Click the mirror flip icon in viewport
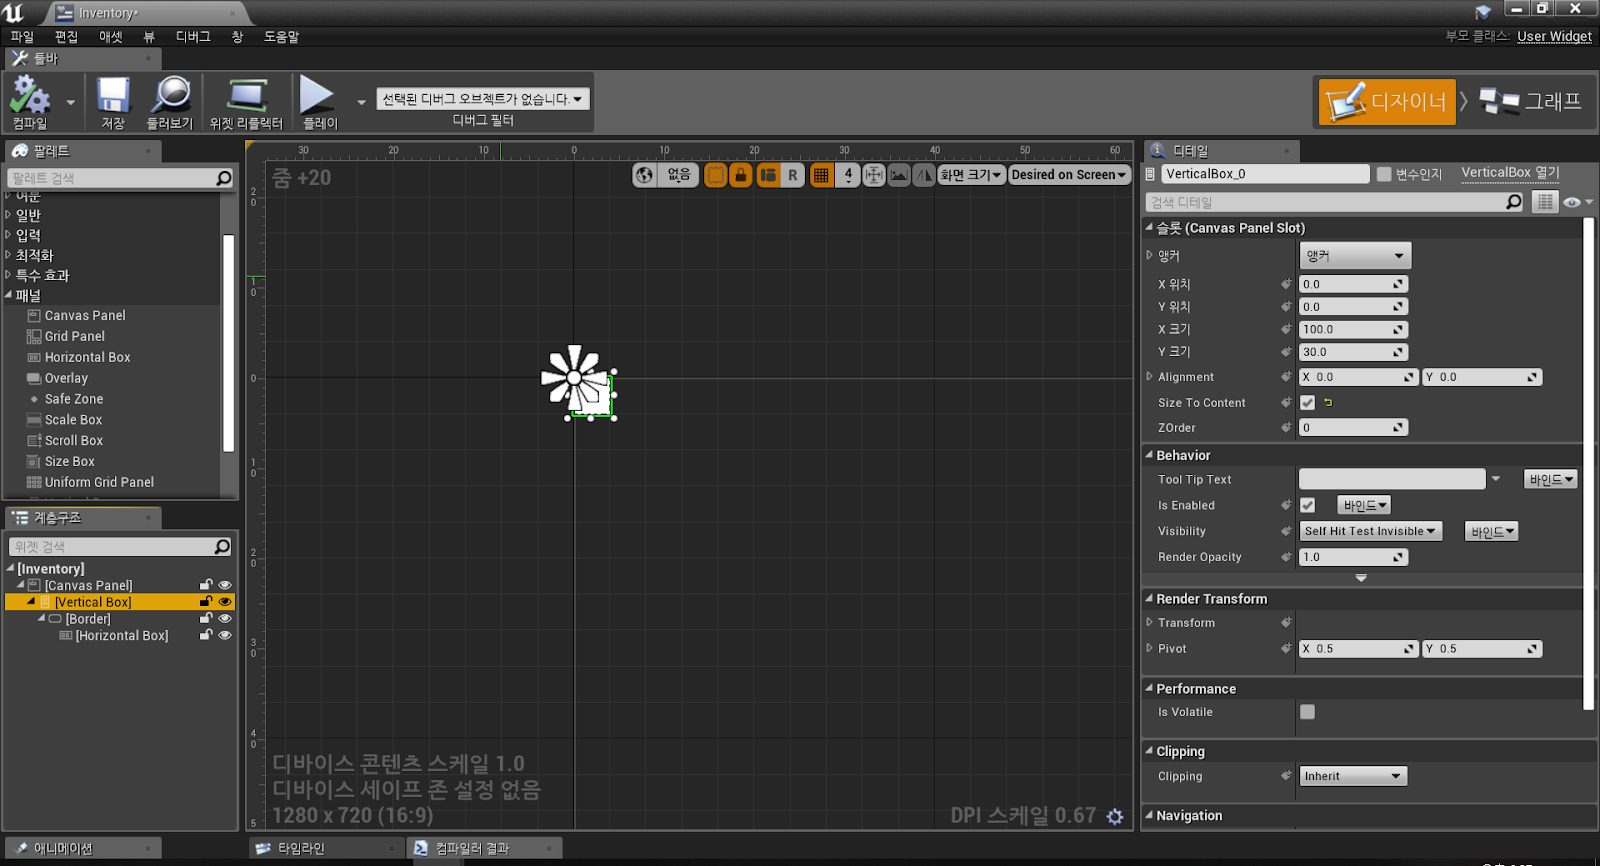The height and width of the screenshot is (866, 1600). tap(924, 175)
